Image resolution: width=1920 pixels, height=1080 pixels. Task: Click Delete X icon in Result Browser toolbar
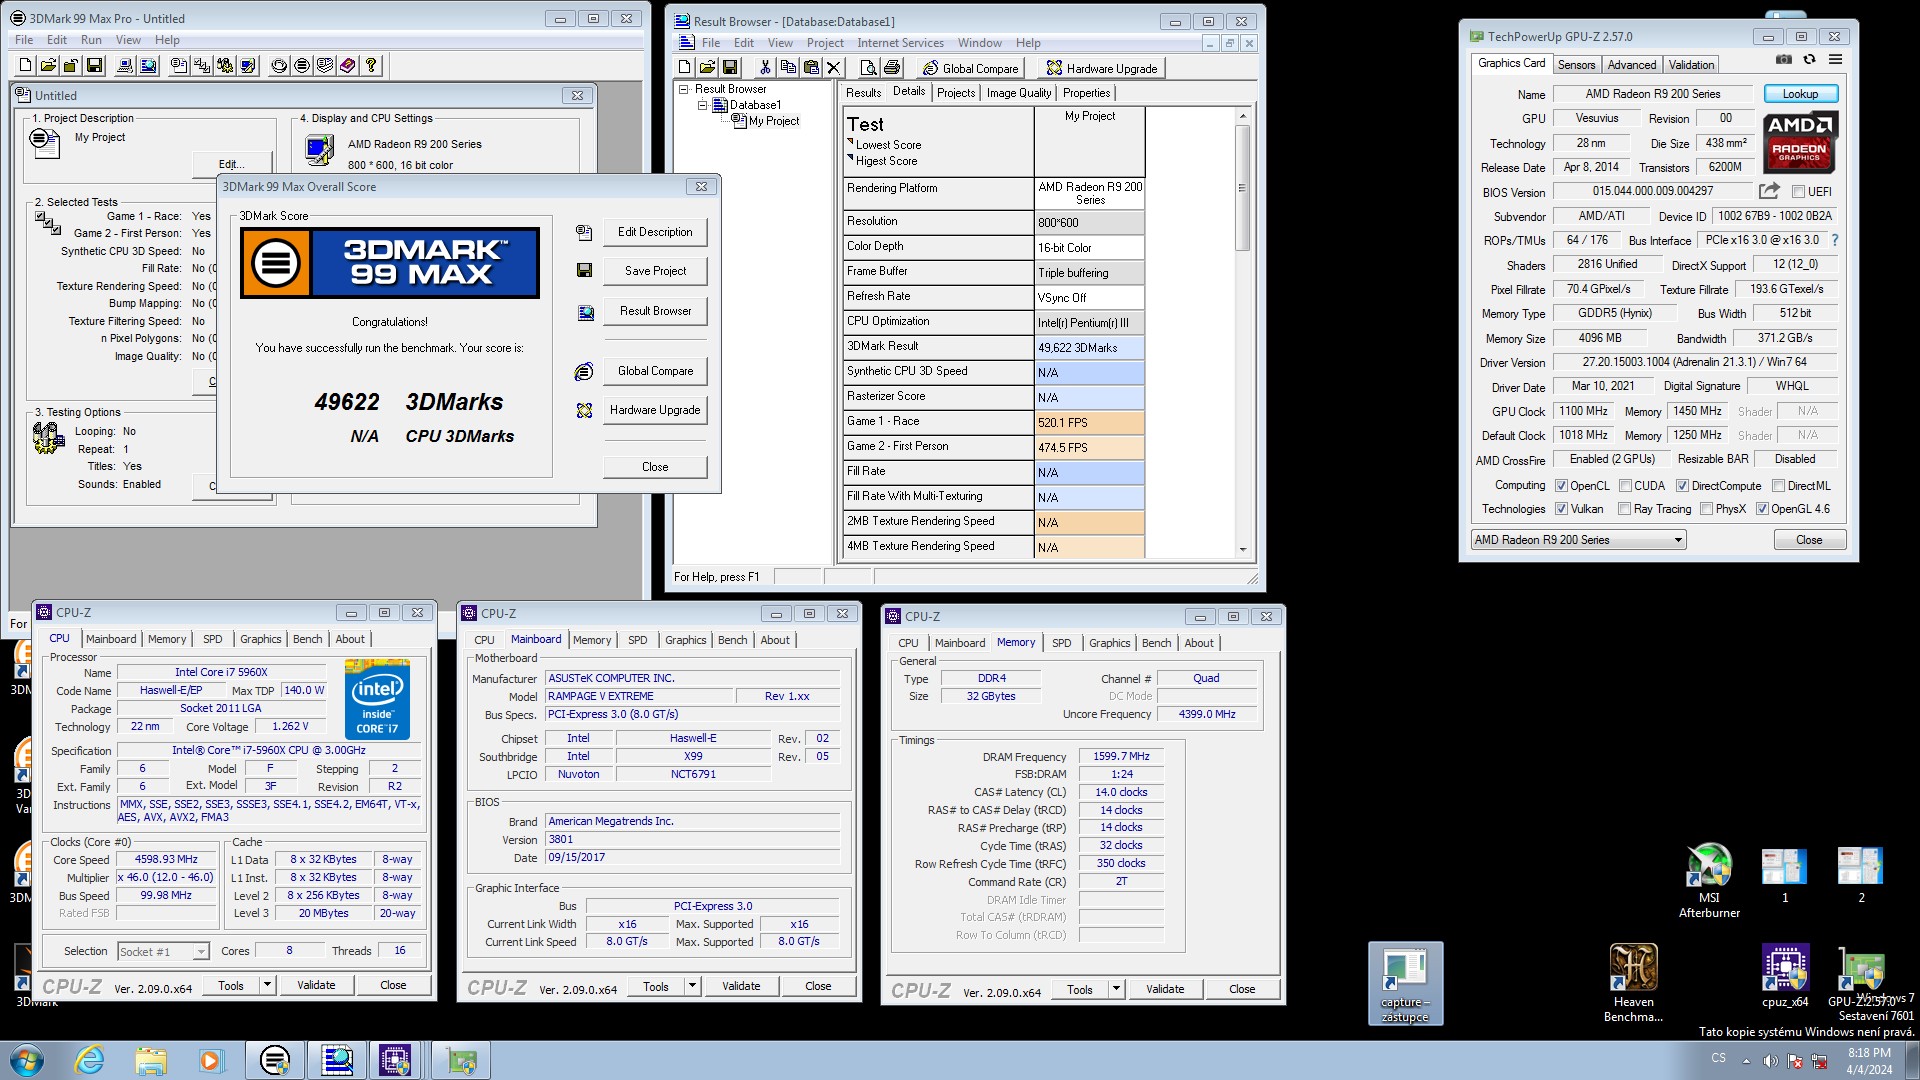pyautogui.click(x=834, y=68)
